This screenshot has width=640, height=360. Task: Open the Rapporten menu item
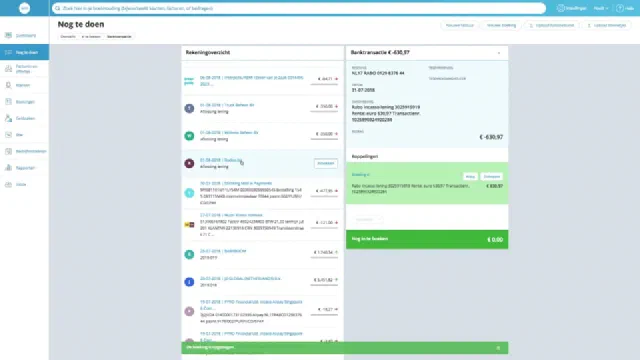(x=25, y=168)
